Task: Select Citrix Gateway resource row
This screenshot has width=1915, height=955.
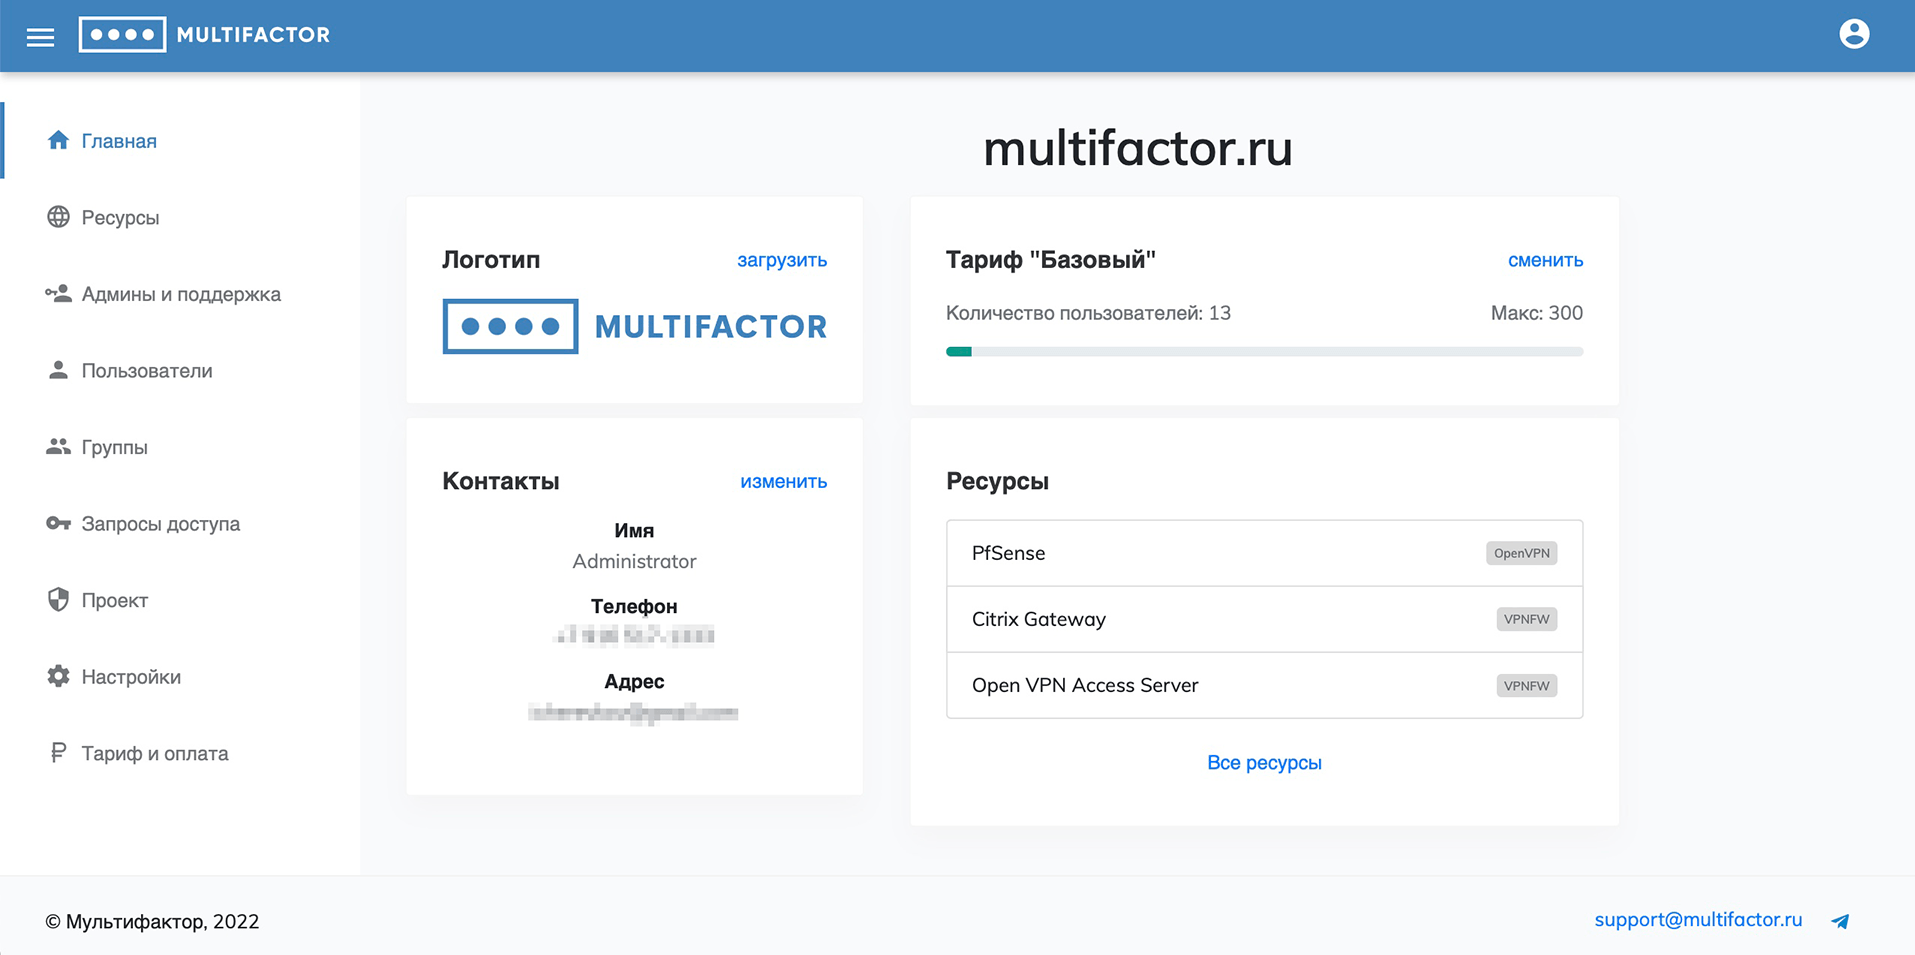Action: [x=1264, y=619]
